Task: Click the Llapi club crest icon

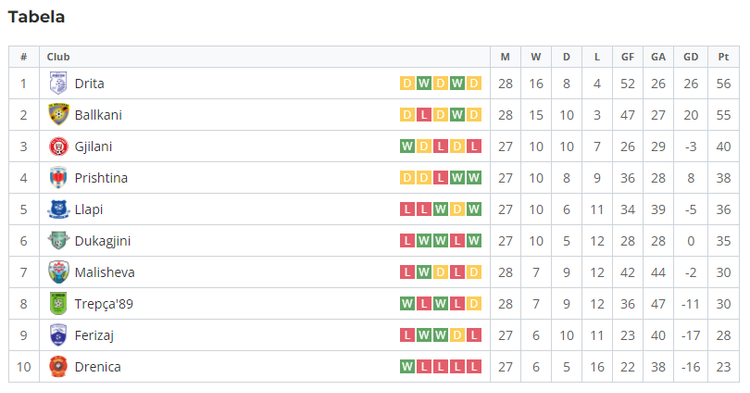Action: point(58,209)
